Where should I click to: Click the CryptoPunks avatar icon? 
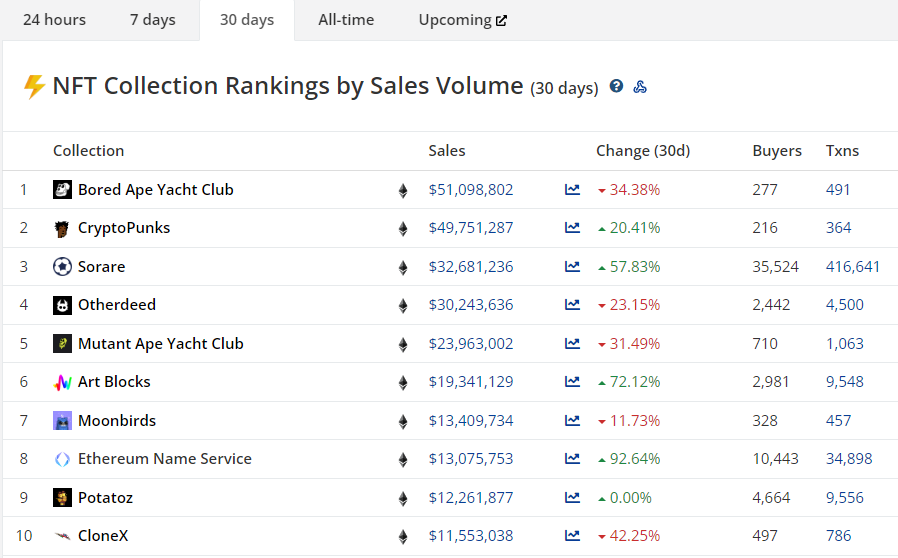(62, 228)
